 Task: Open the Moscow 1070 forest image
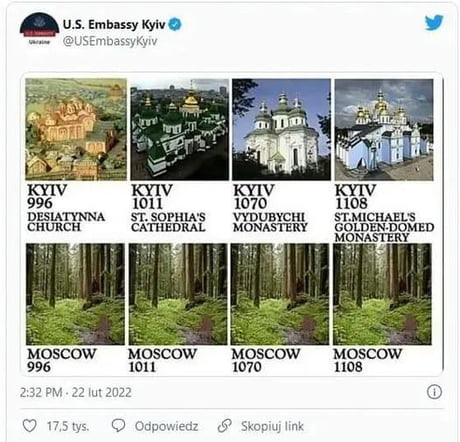click(280, 294)
